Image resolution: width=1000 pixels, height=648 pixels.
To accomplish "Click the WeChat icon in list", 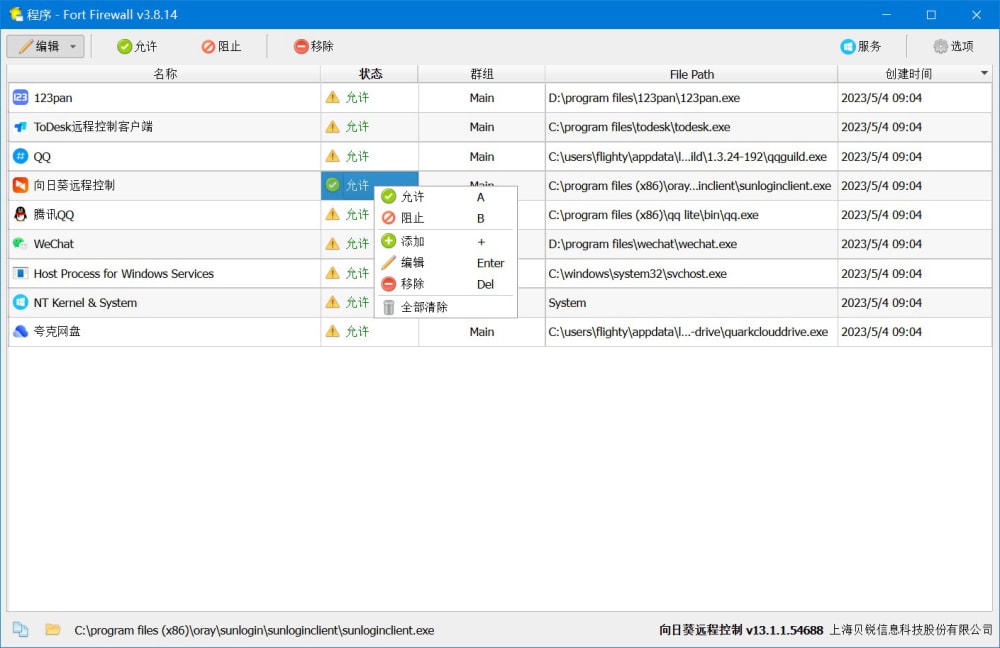I will (20, 244).
